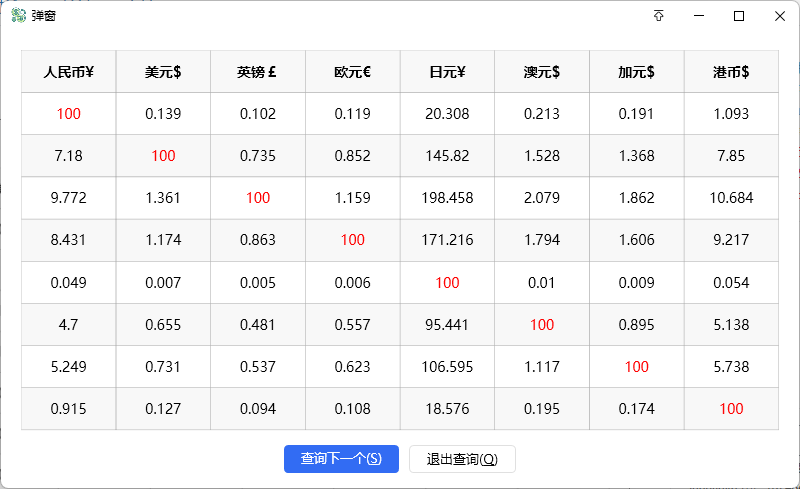Click the cell showing 1.361

pos(163,198)
